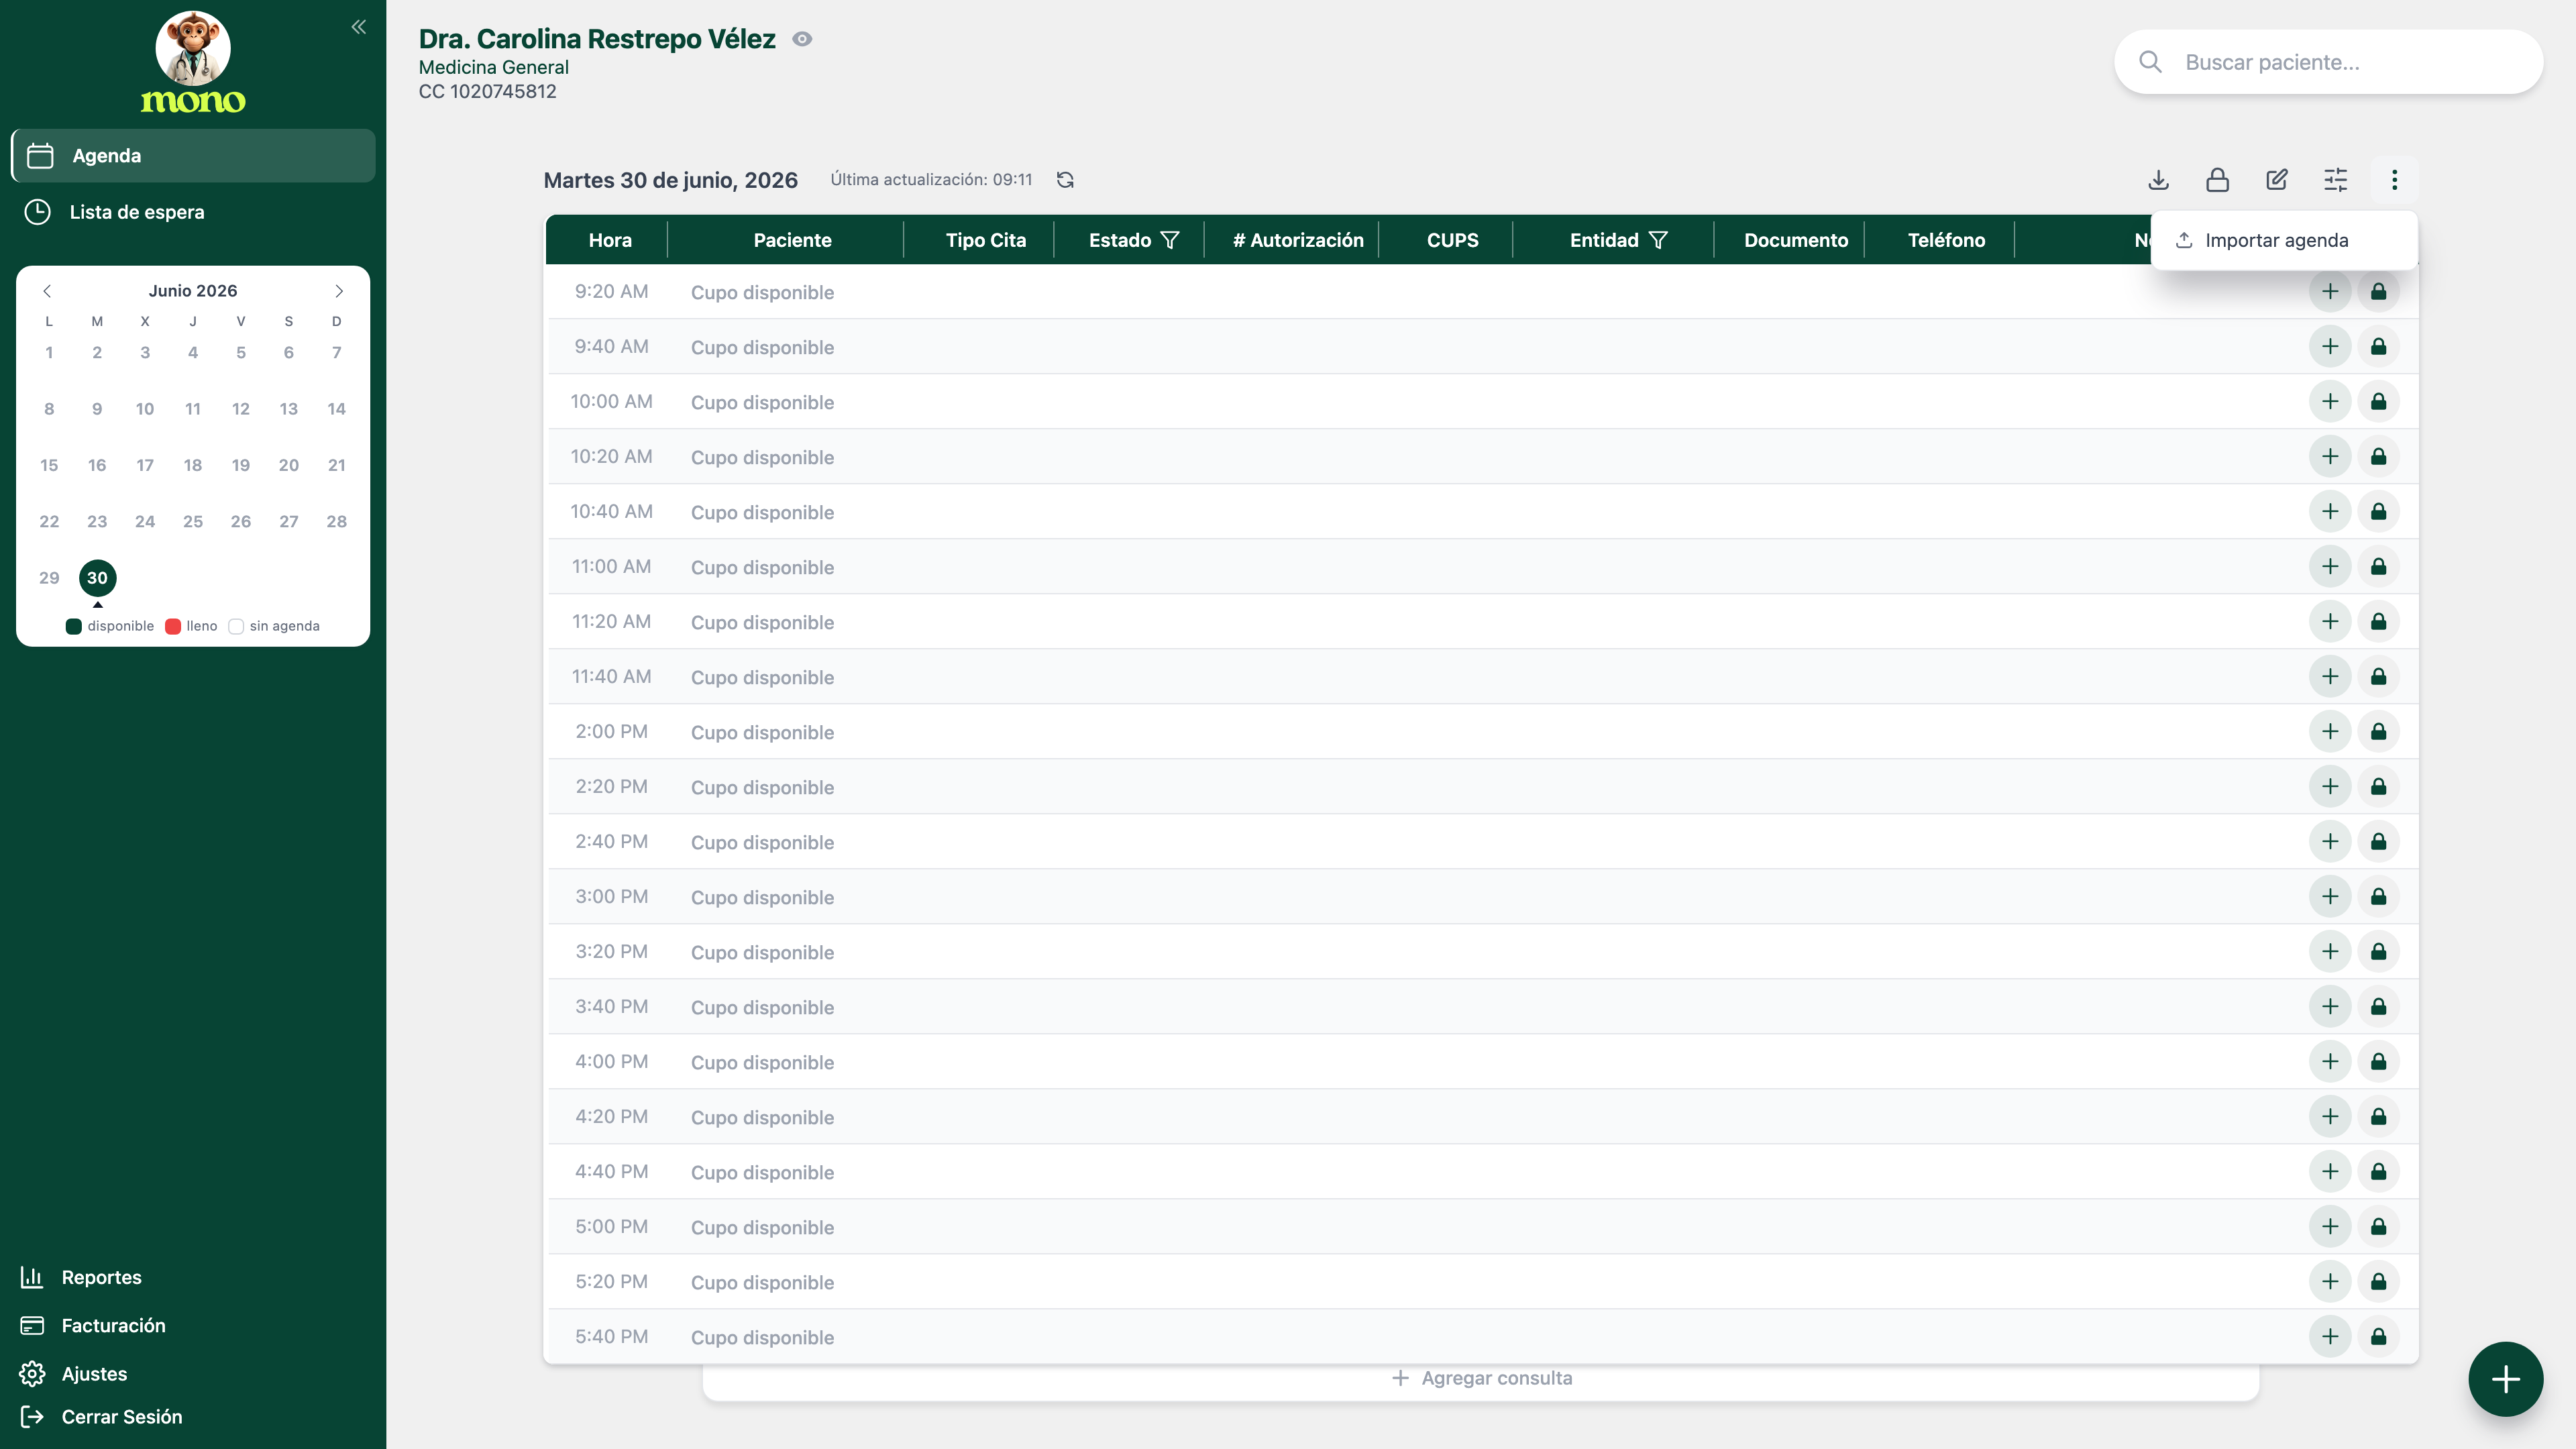Lock the 9:40 AM slot
The image size is (2576, 1449).
[x=2379, y=346]
